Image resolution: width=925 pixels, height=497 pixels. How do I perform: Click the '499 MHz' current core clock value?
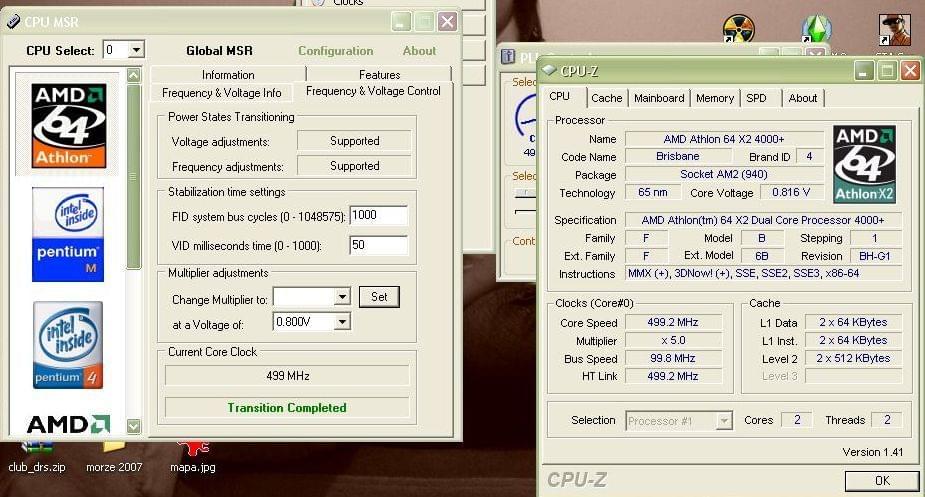coord(287,375)
